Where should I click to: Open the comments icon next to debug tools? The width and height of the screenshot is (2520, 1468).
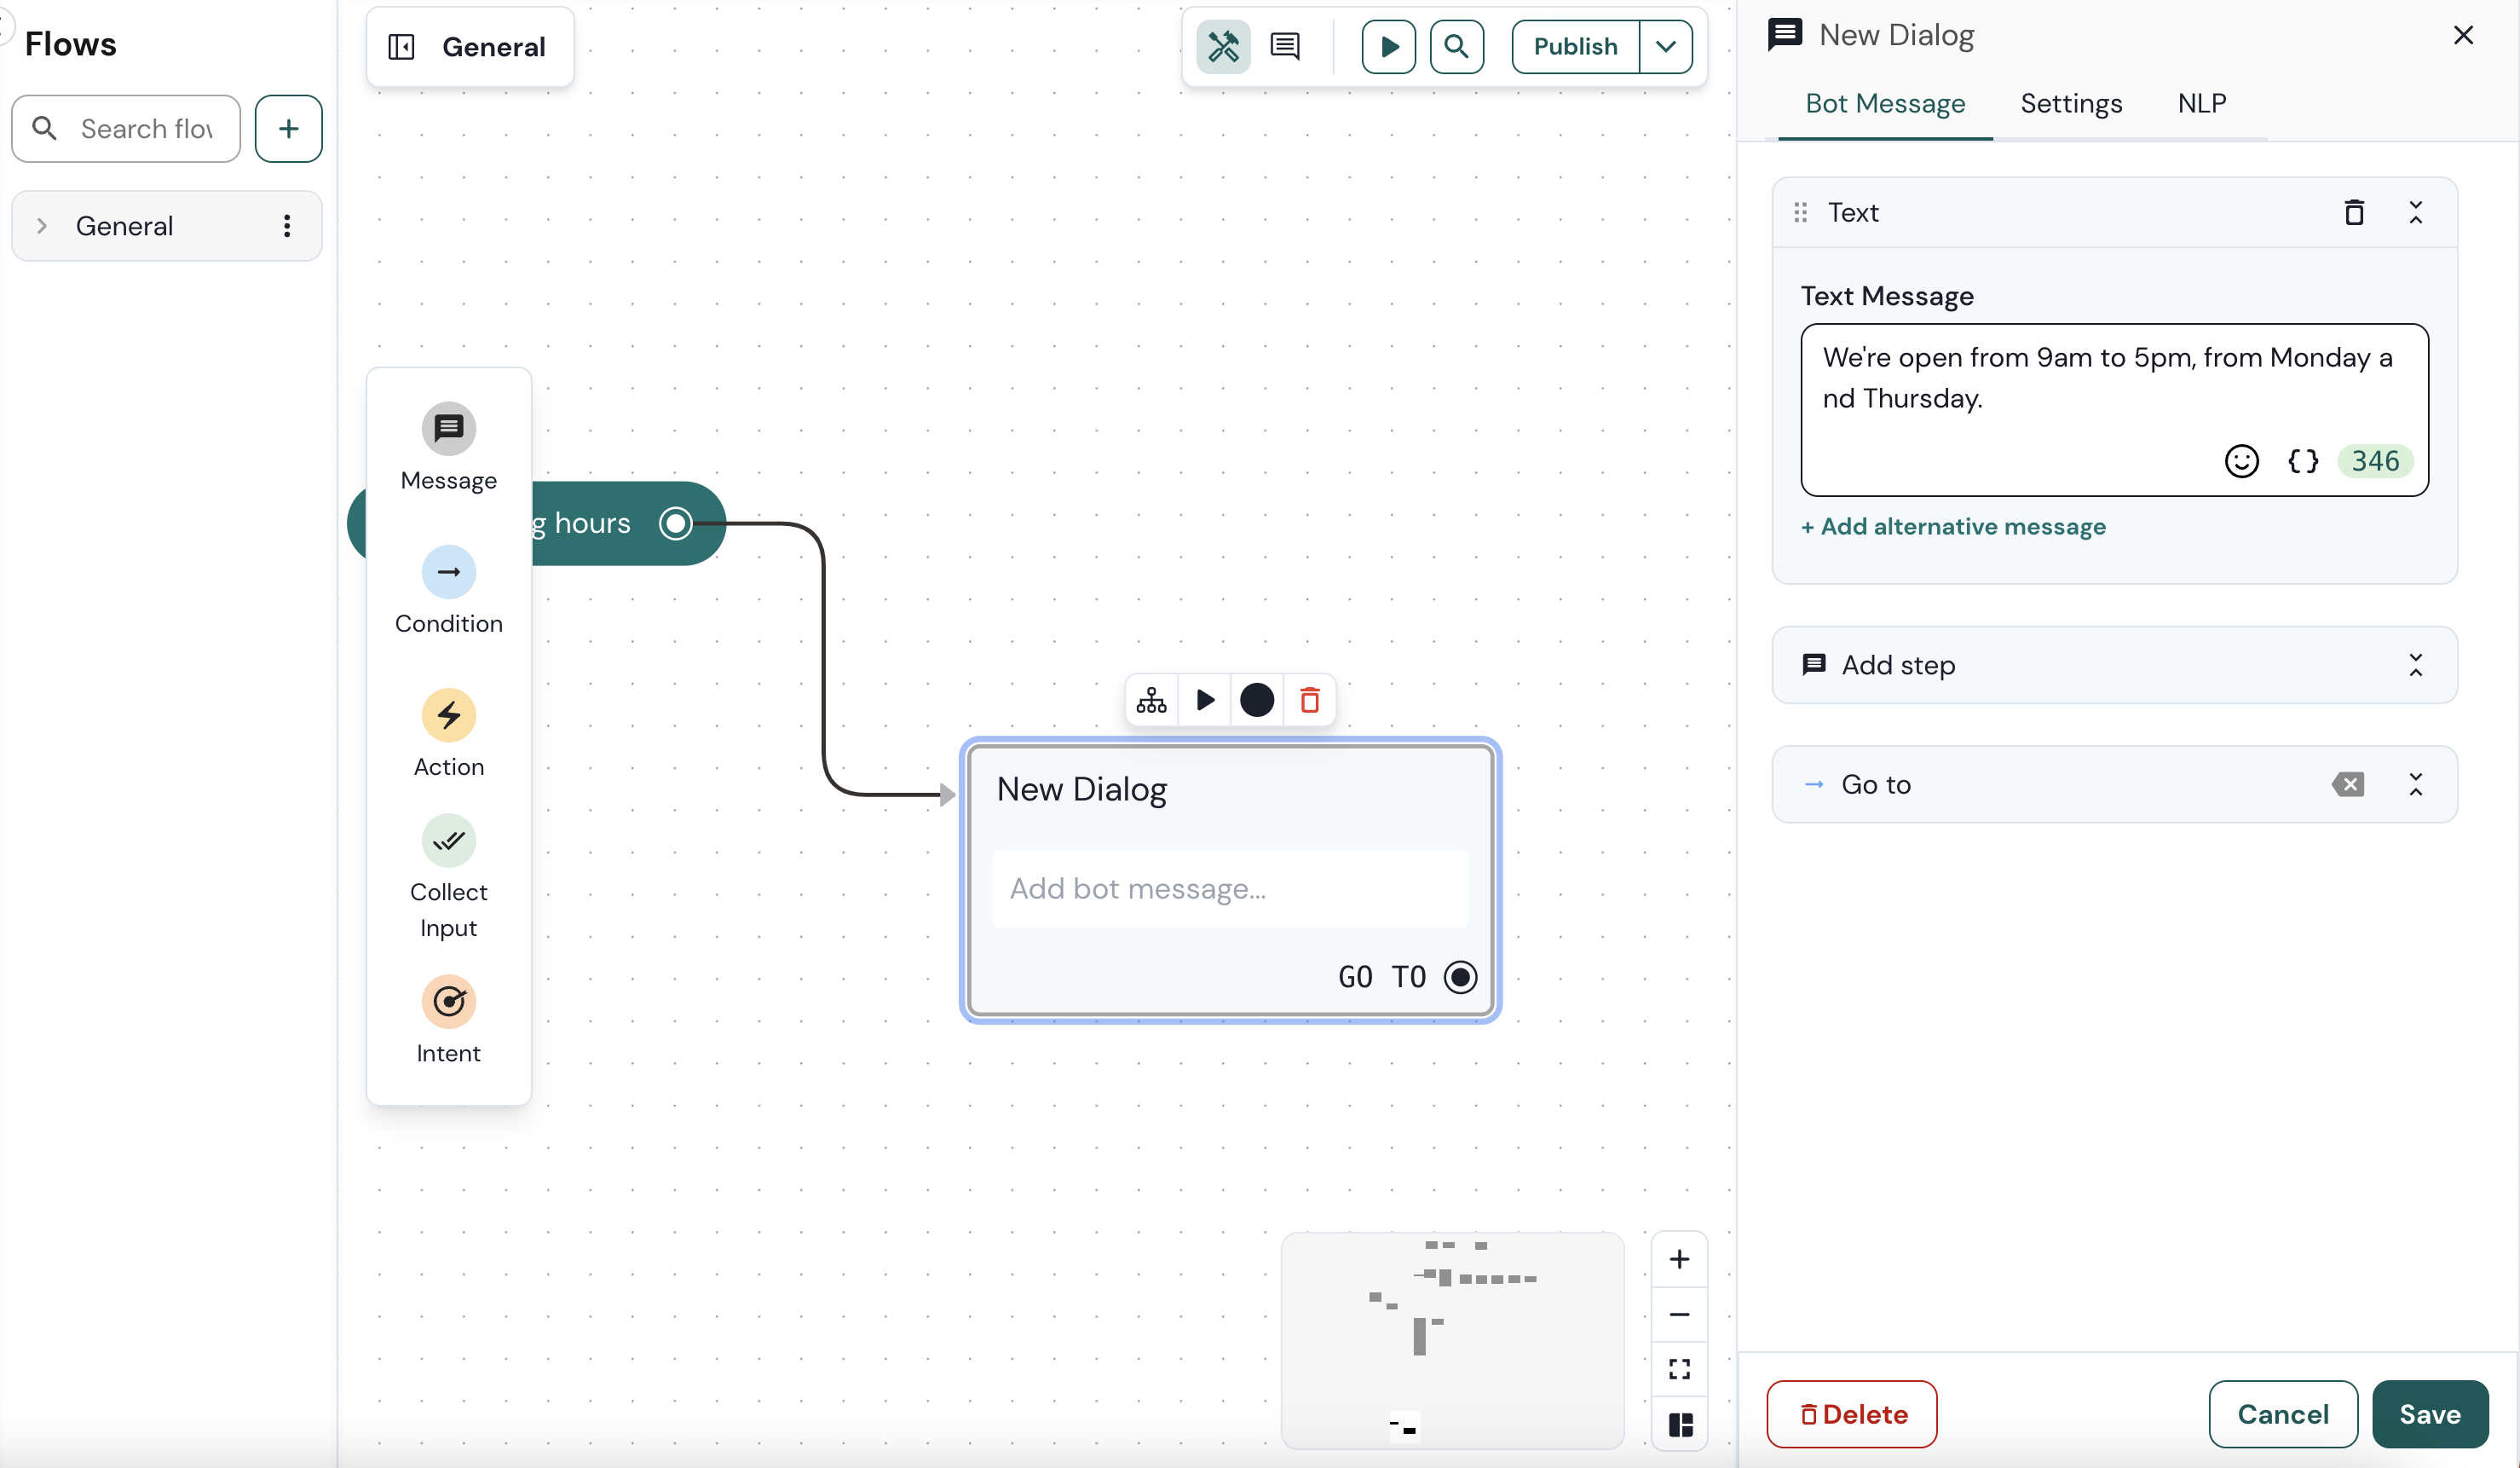[x=1286, y=46]
